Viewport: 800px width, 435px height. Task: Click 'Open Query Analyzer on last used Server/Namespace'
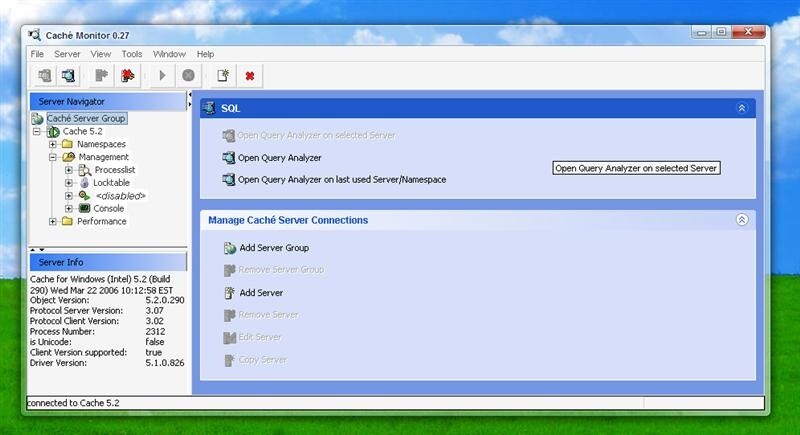click(342, 180)
